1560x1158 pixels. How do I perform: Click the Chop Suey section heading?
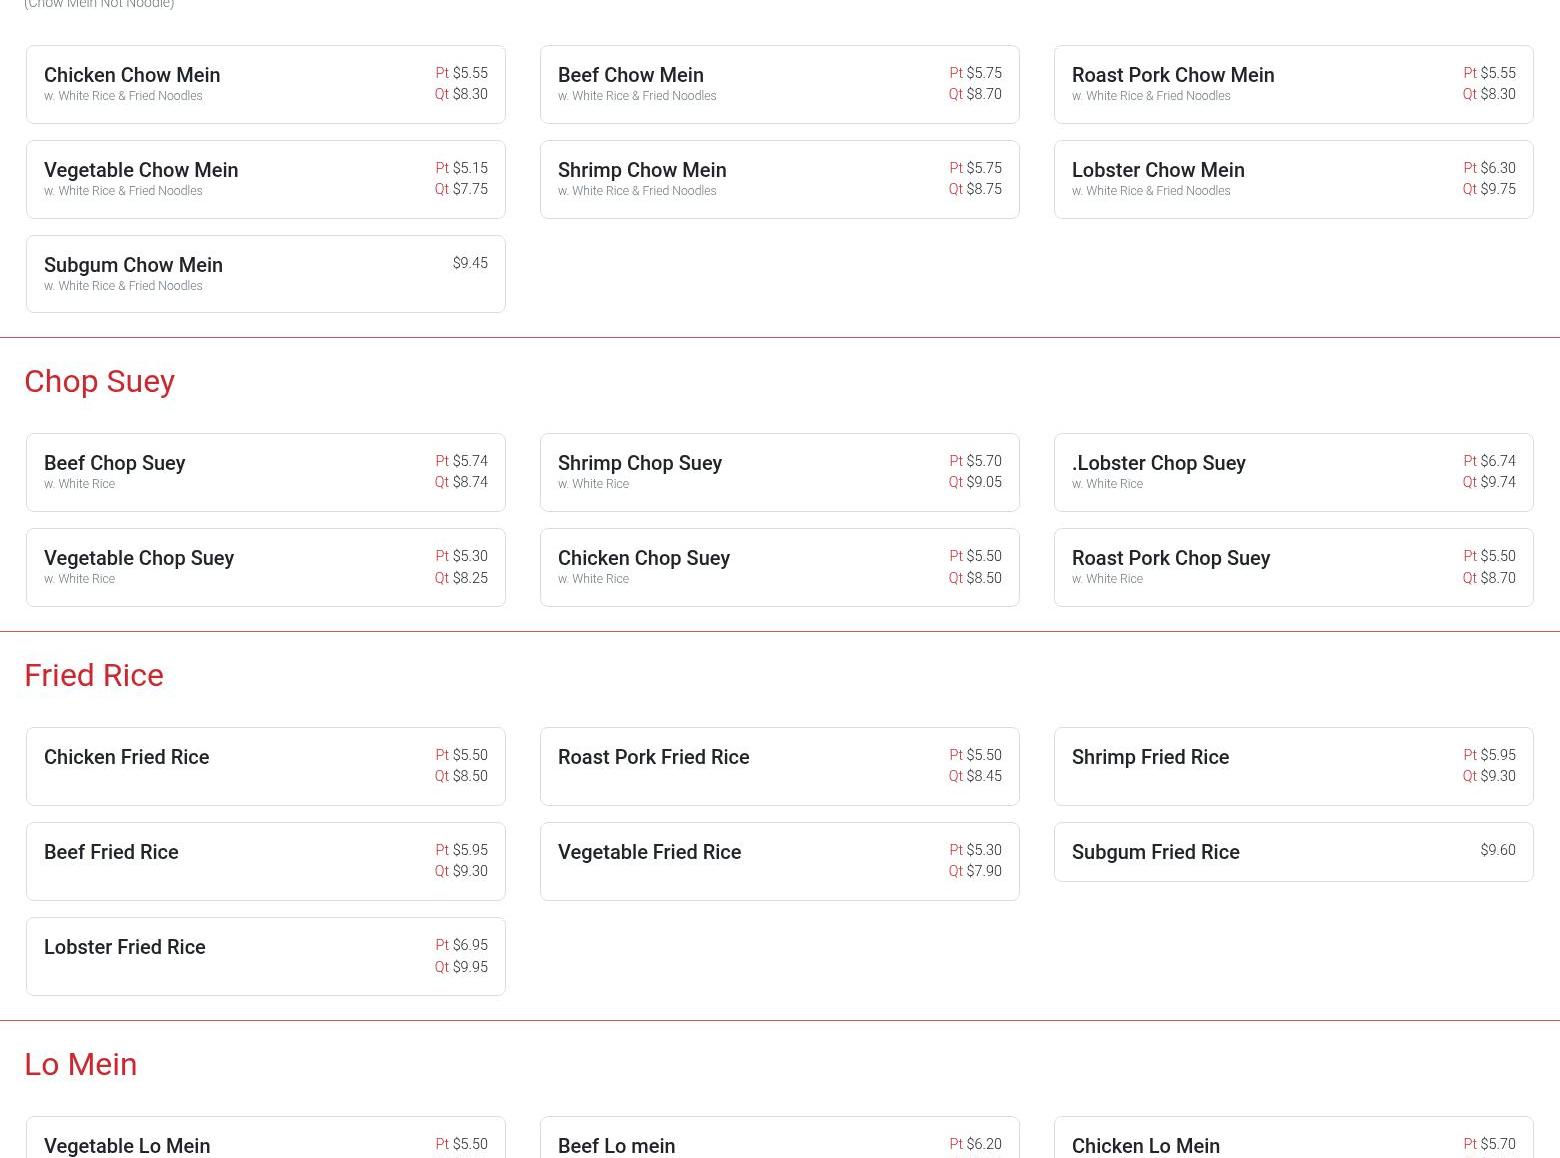[99, 381]
